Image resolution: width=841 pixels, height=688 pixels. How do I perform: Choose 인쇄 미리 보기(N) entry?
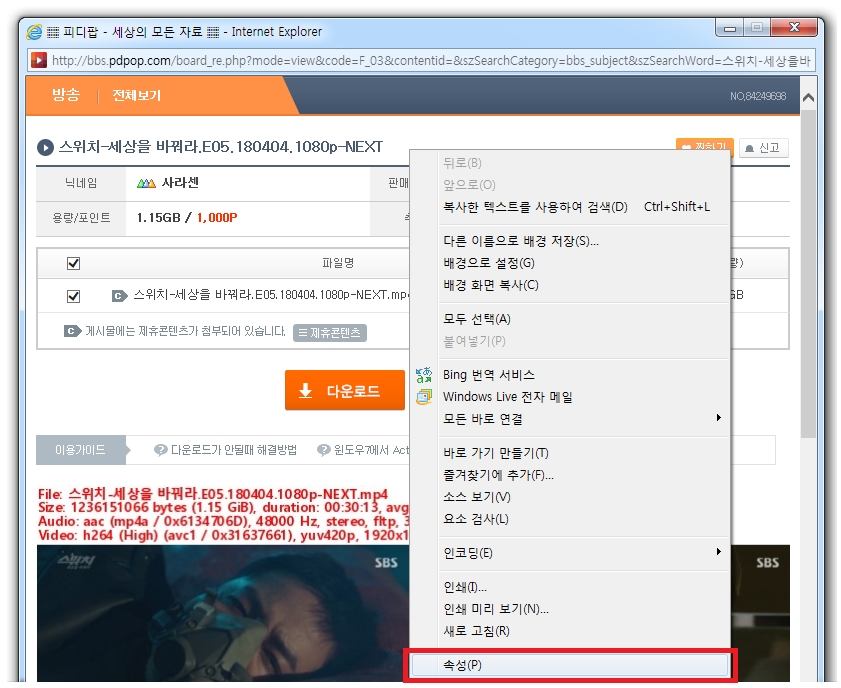(x=584, y=609)
